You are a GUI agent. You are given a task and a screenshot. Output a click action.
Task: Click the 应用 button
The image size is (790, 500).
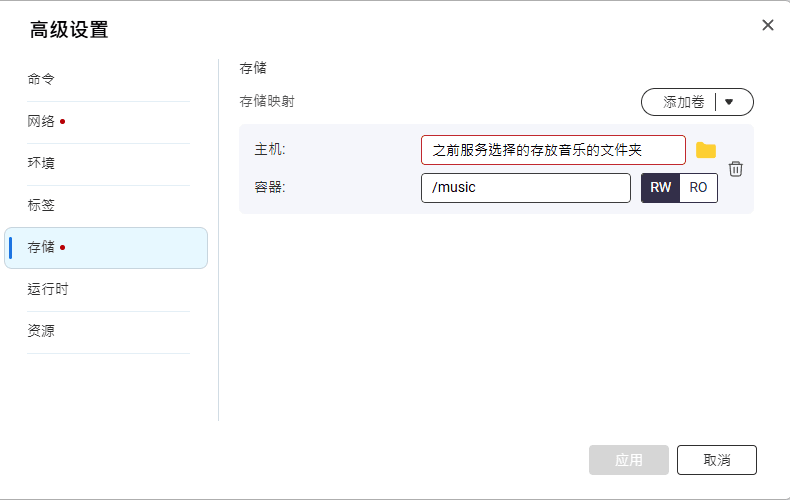tap(629, 460)
